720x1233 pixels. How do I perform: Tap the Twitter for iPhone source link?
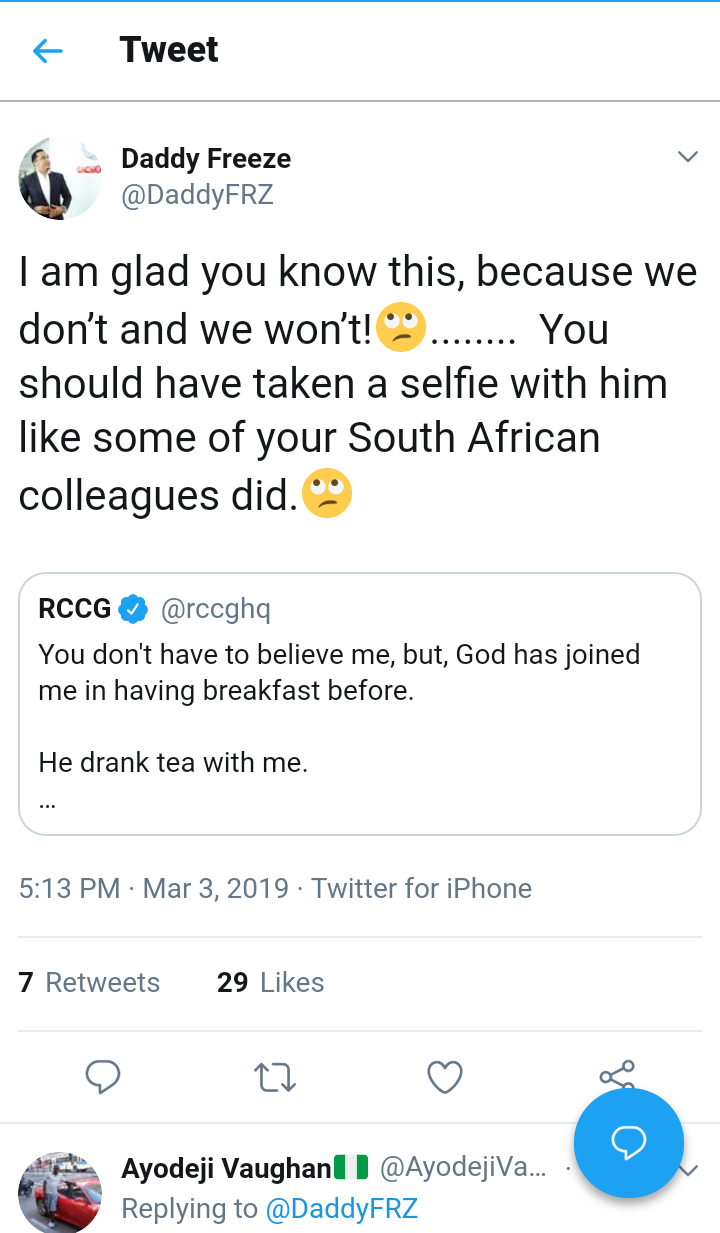(x=421, y=888)
